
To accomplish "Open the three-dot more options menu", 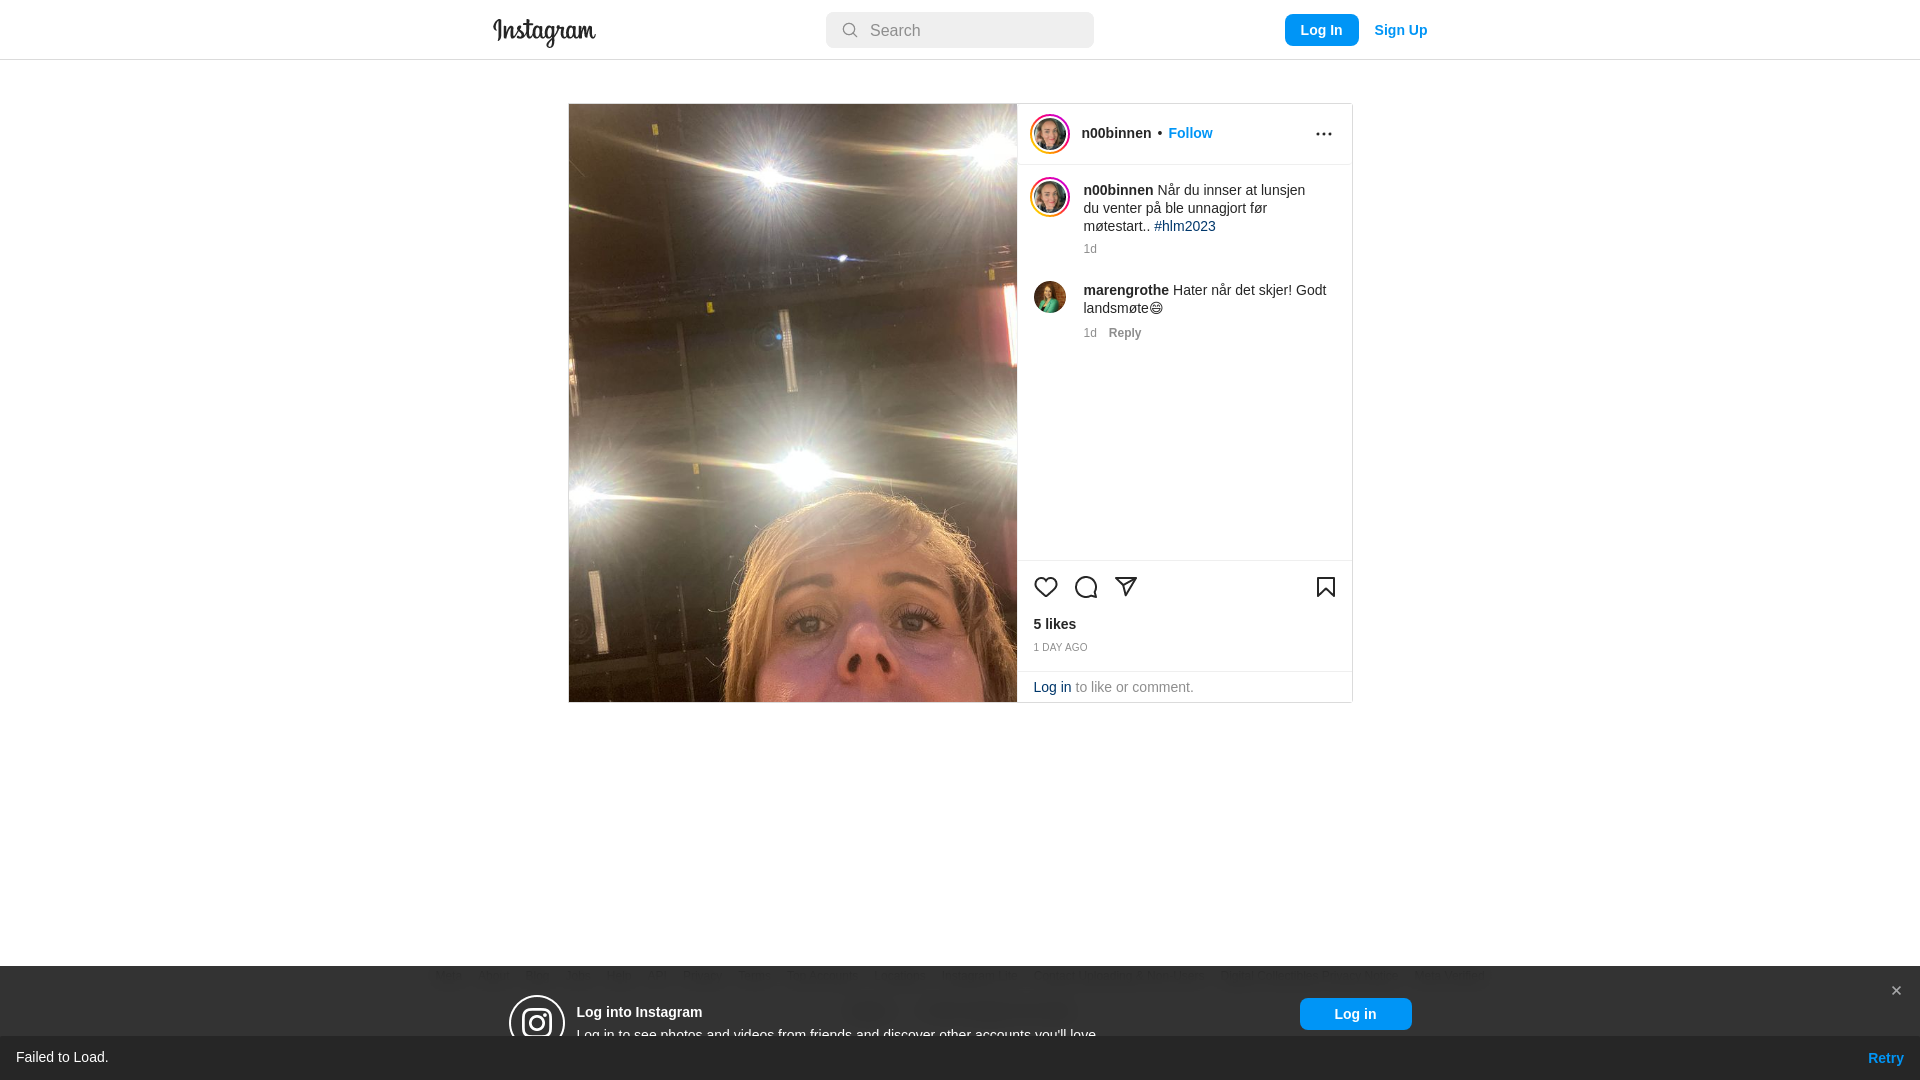I will (x=1324, y=134).
